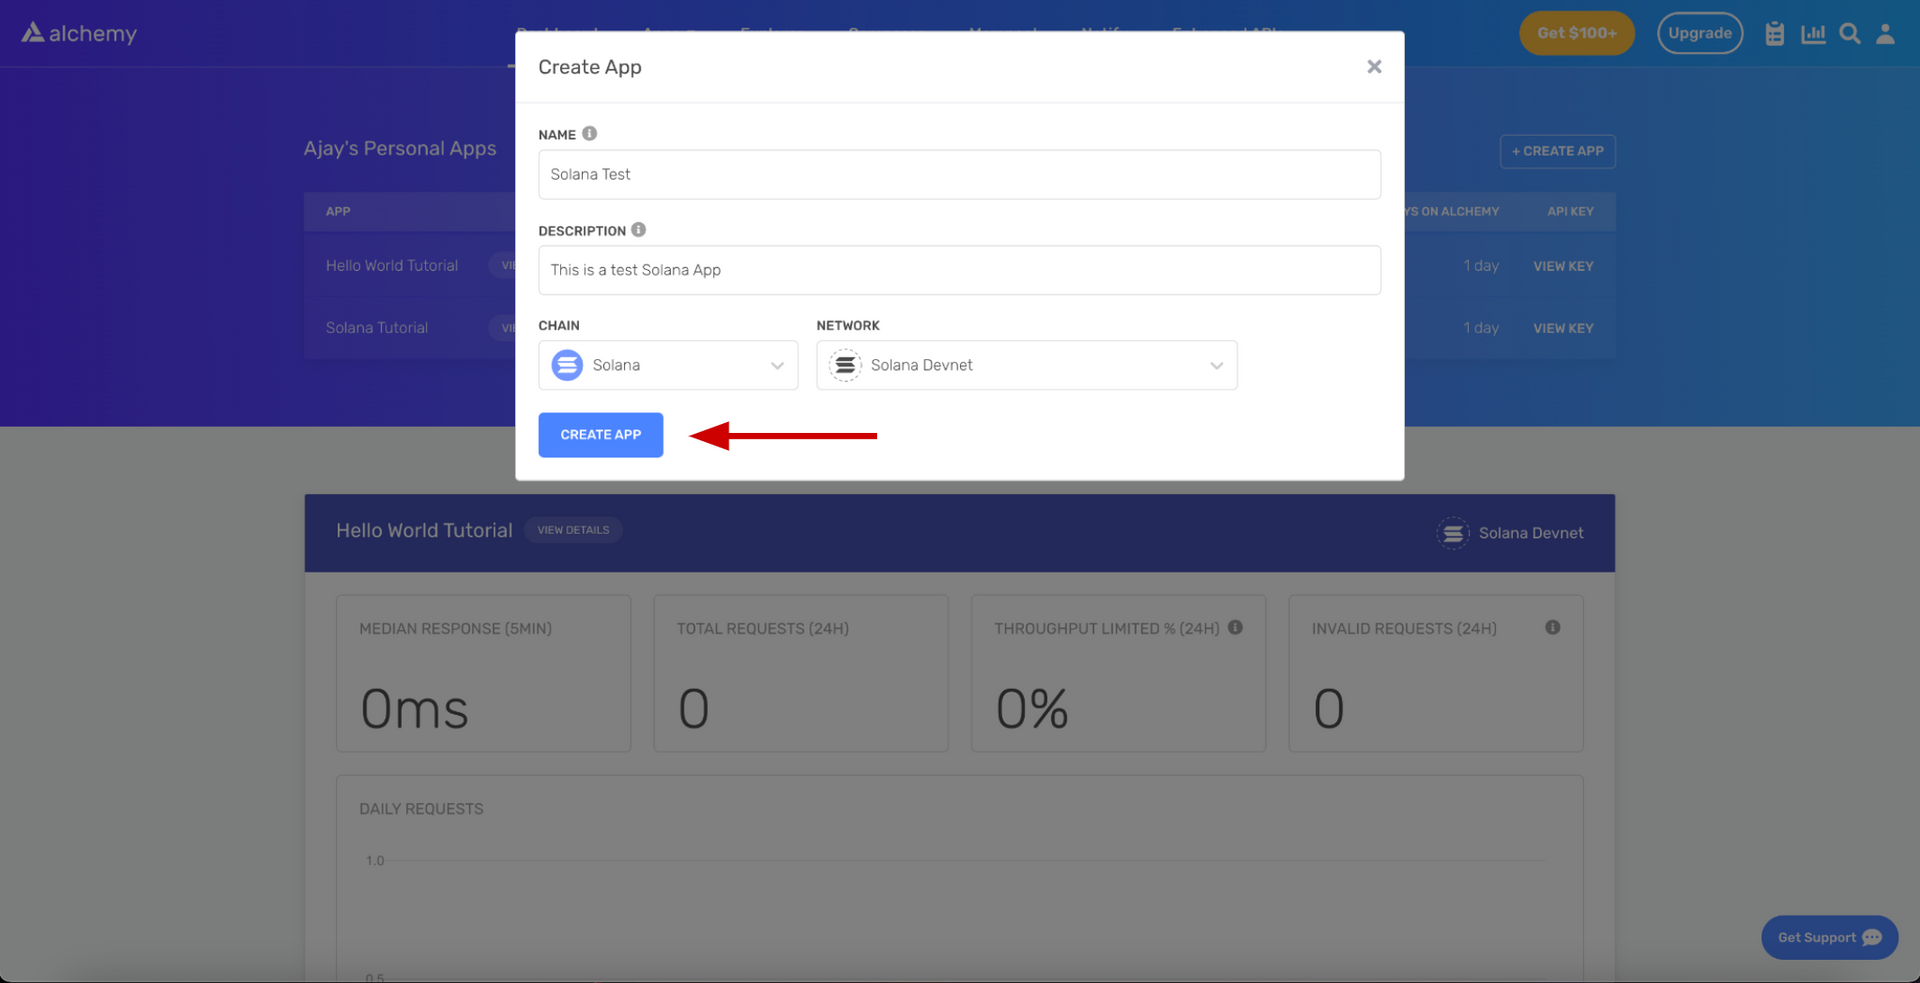Click VIEW KEY for Solana Tutorial
1920x983 pixels.
coord(1563,328)
